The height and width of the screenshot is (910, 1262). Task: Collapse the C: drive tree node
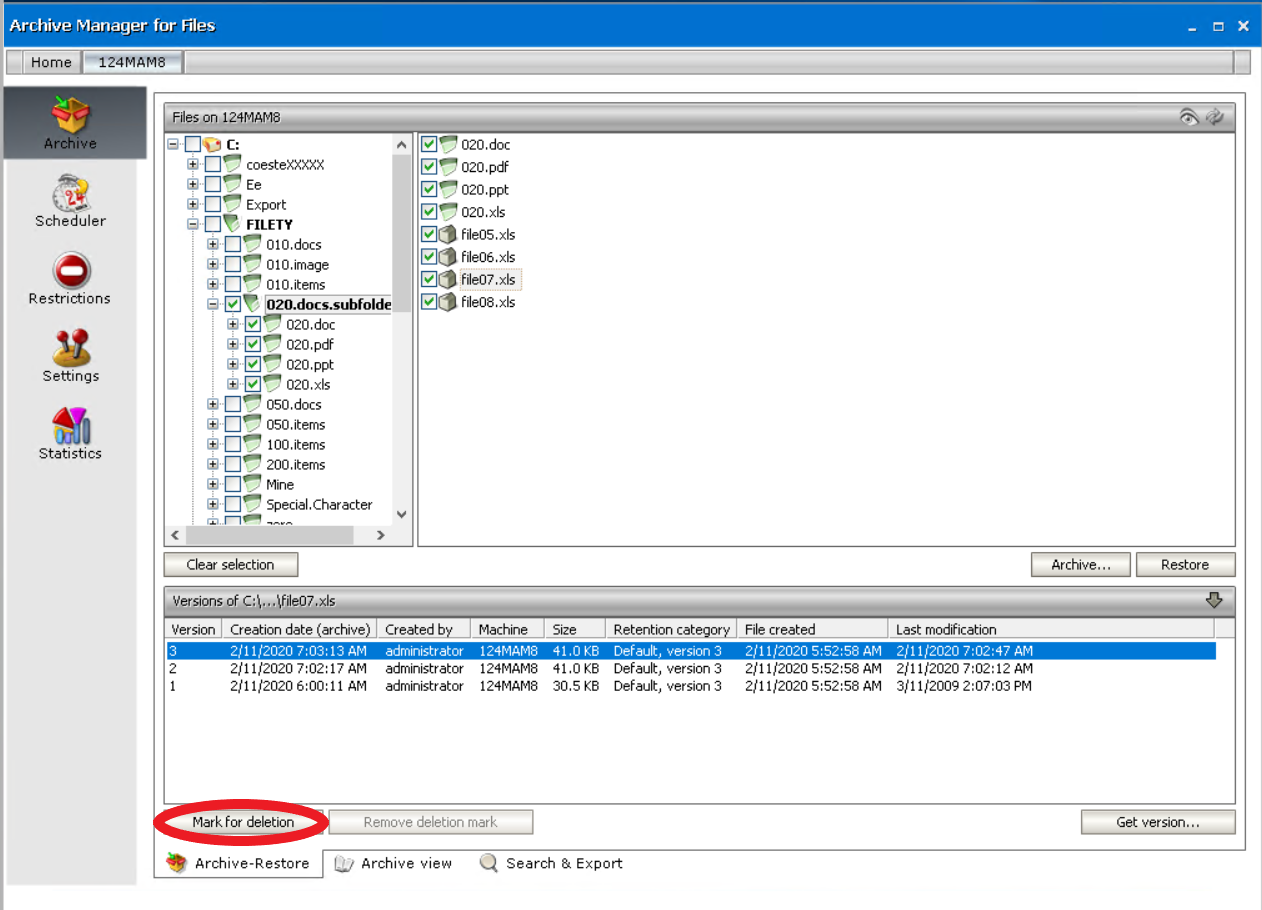173,144
